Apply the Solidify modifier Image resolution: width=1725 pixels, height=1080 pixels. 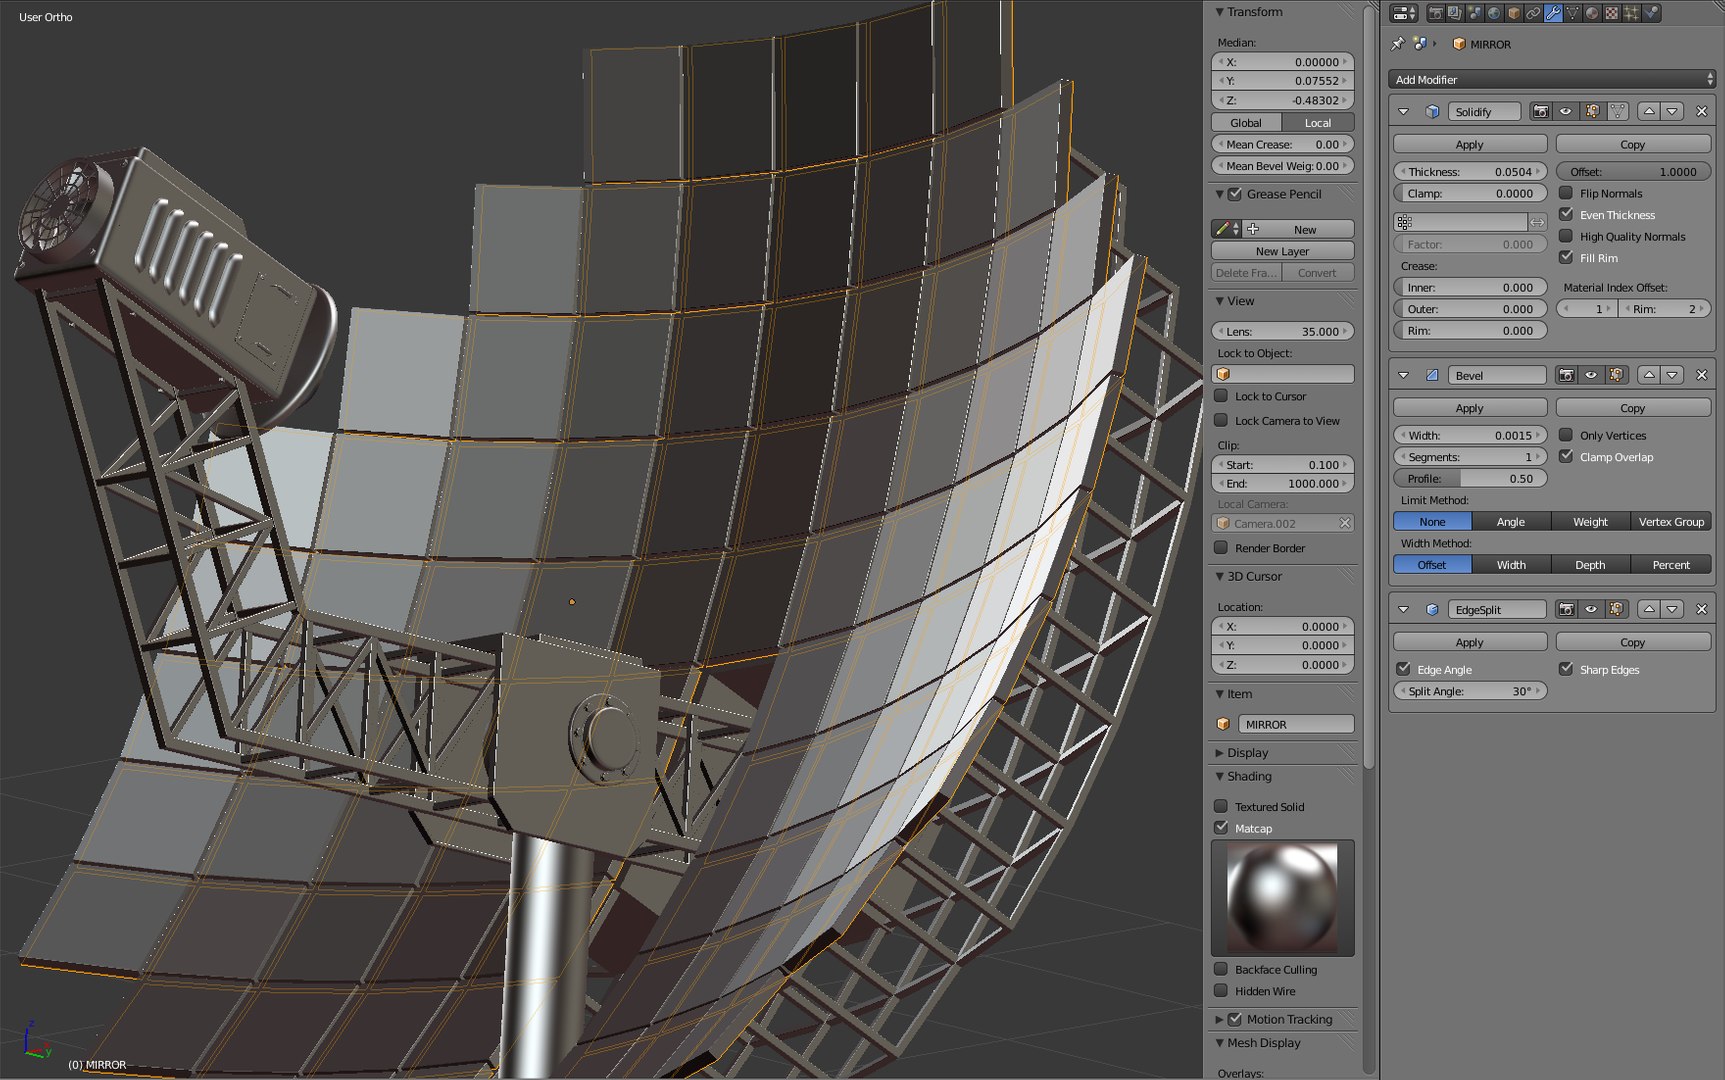pos(1470,145)
